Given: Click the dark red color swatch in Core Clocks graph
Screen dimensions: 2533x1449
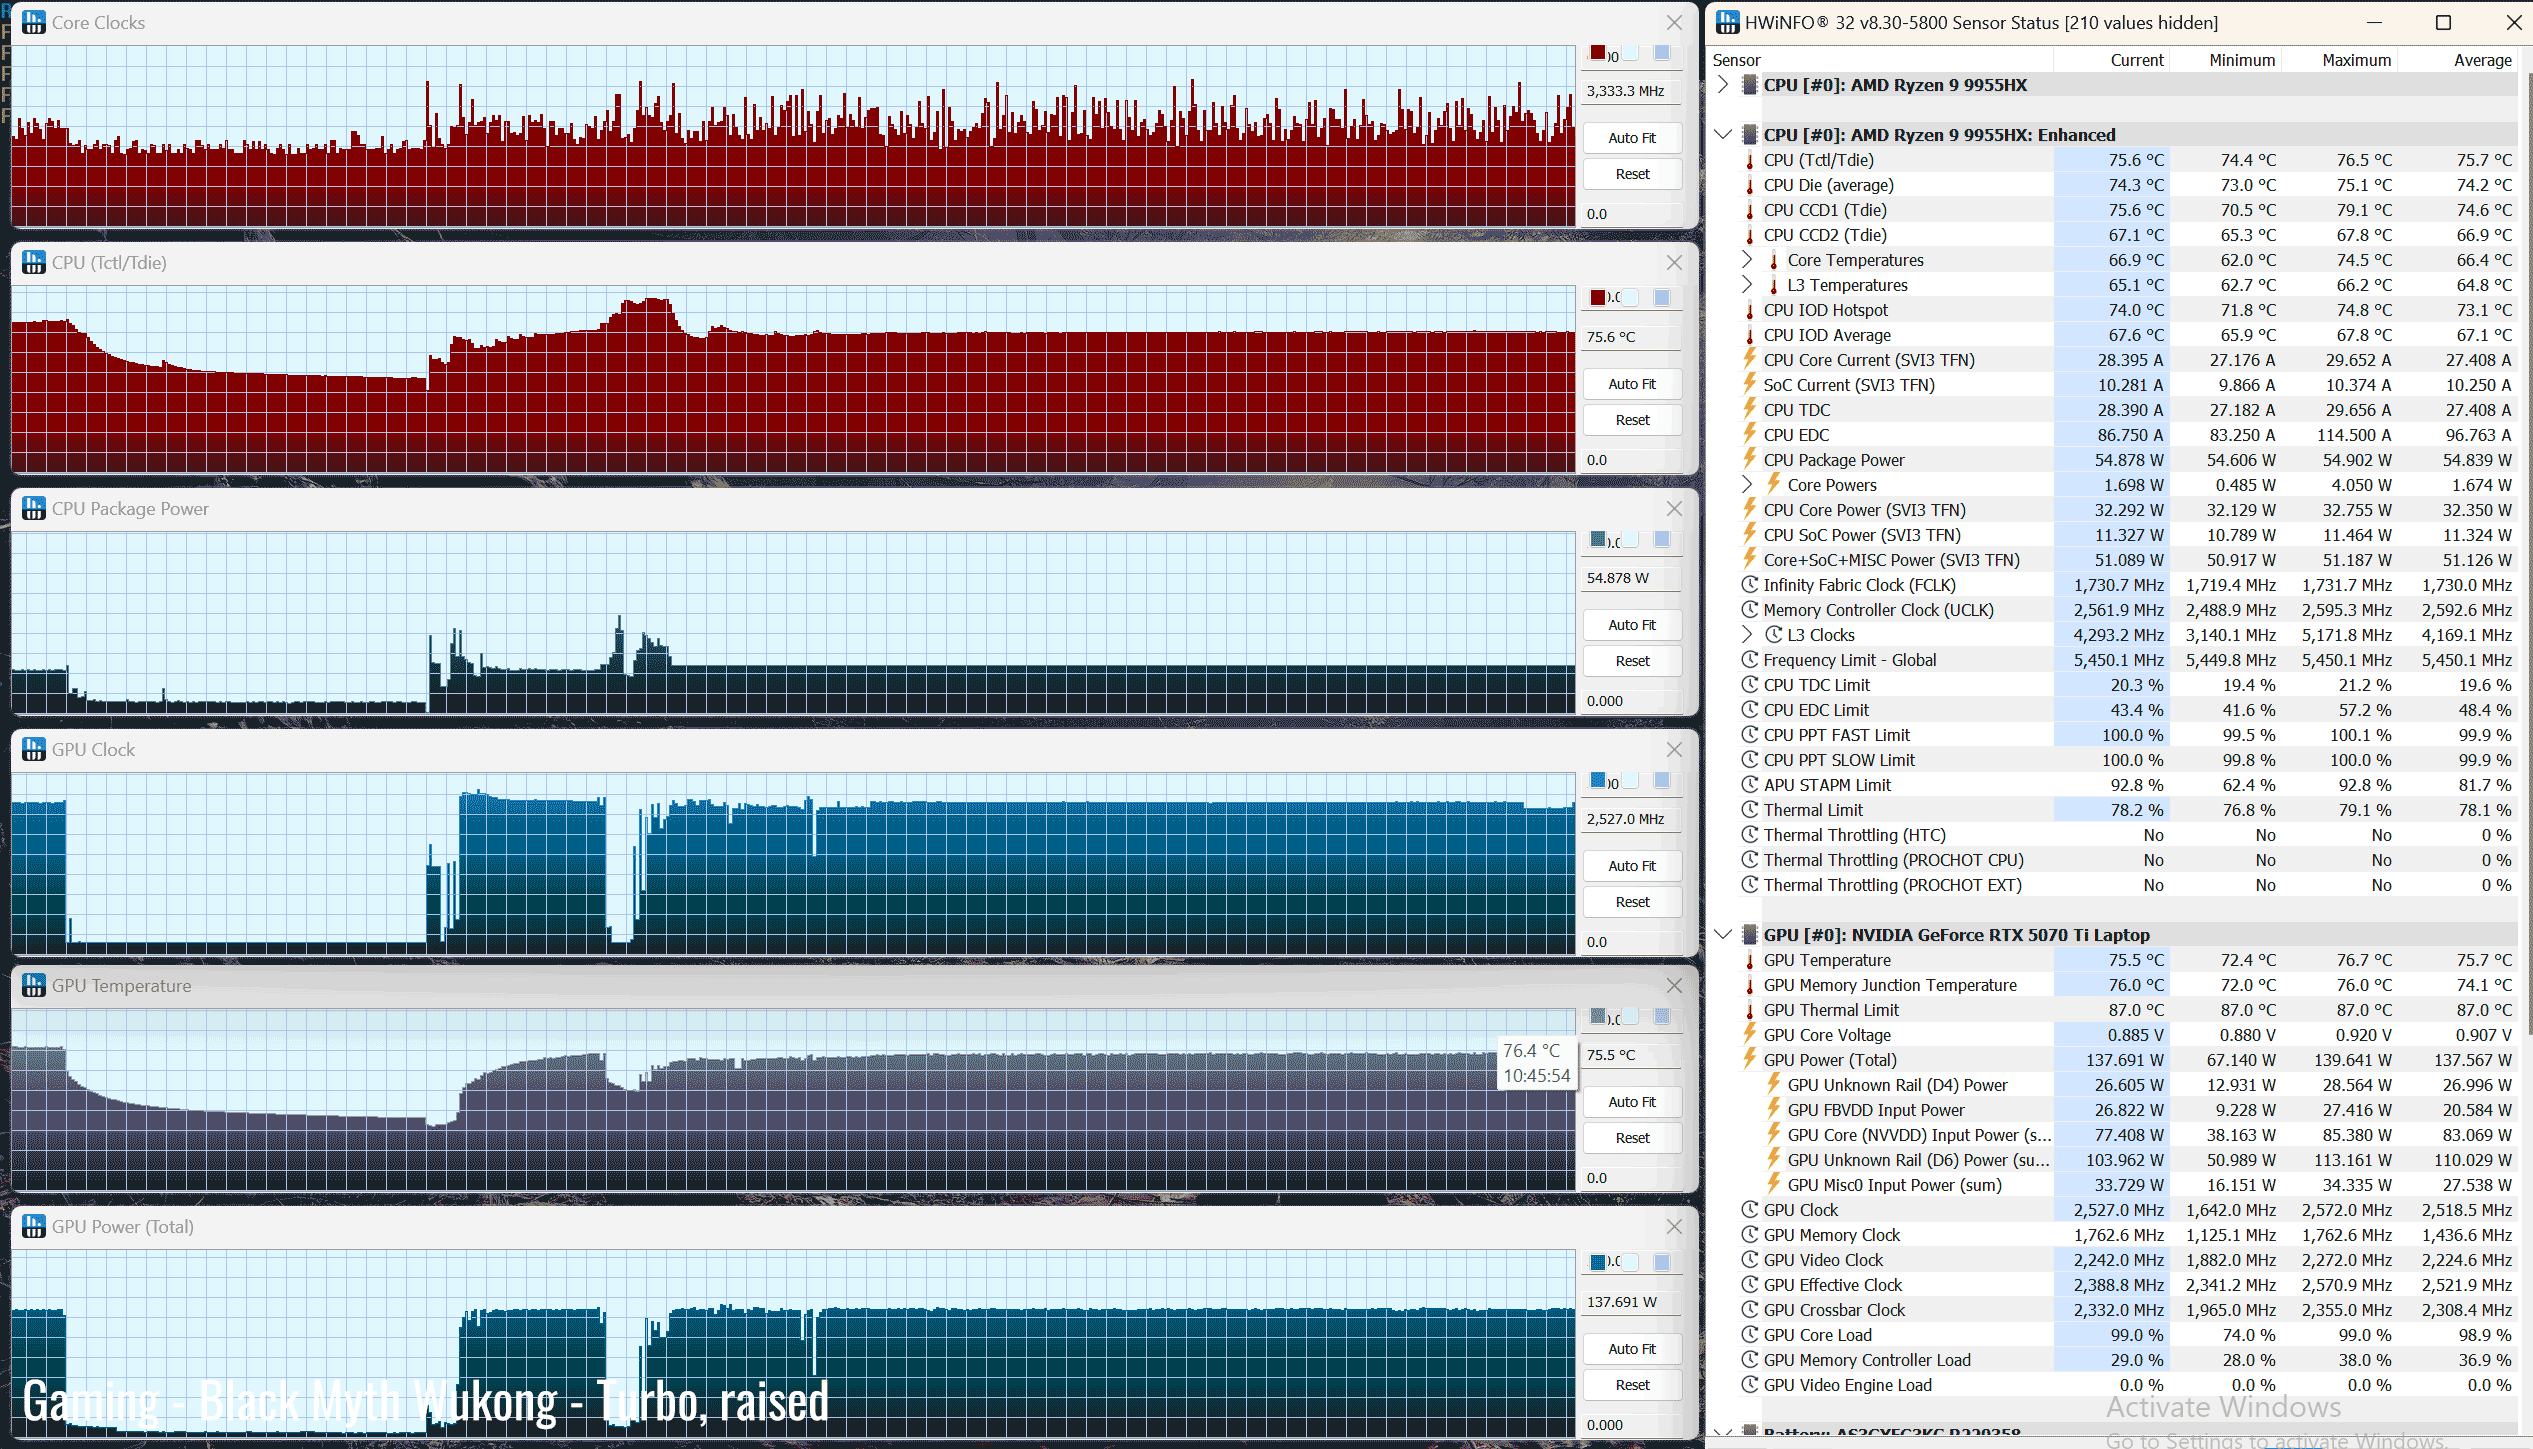Looking at the screenshot, I should coord(1598,53).
